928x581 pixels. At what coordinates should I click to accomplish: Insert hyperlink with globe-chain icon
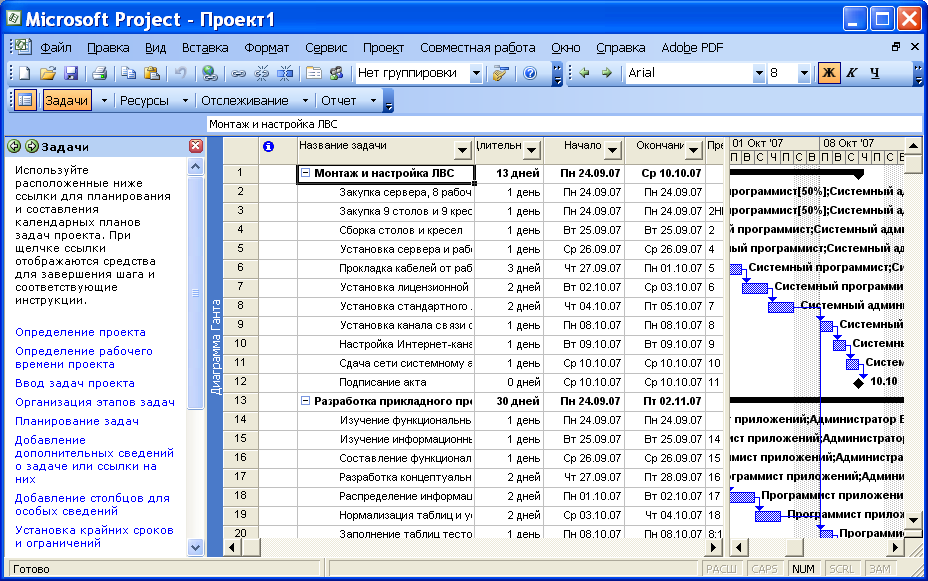[209, 73]
